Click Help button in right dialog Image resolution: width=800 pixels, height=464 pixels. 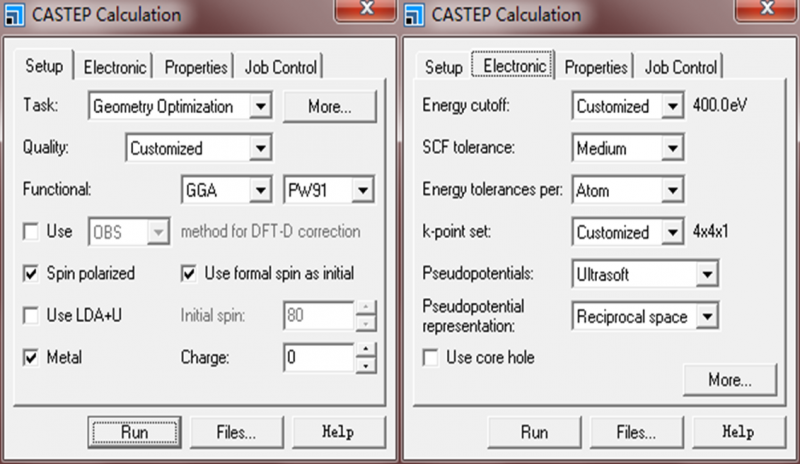(738, 432)
